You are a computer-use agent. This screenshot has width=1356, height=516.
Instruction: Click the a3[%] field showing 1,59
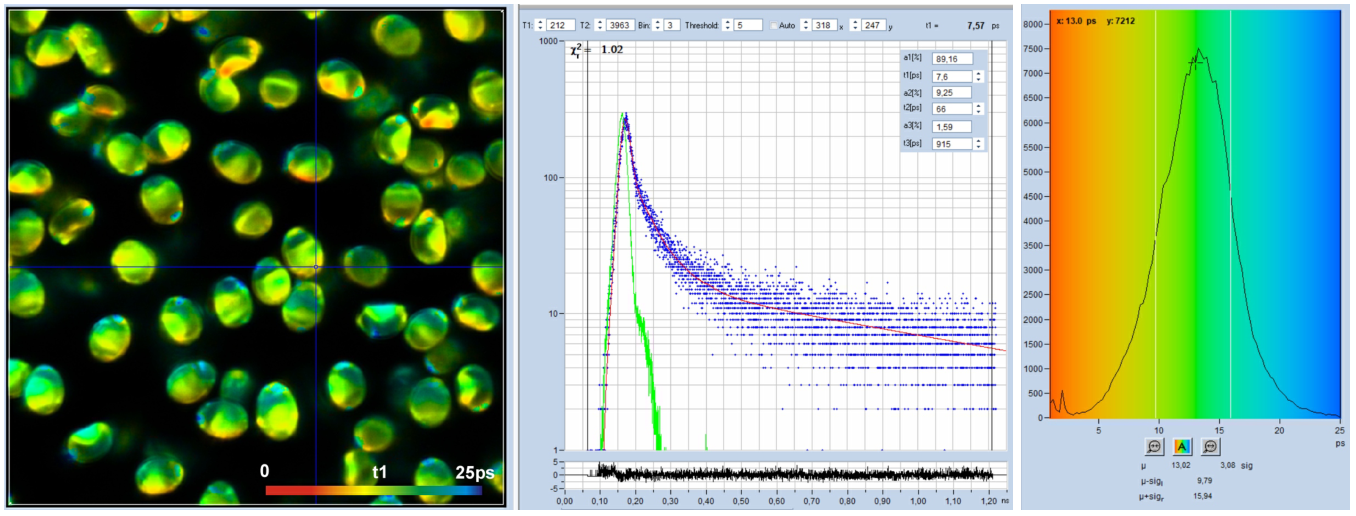pos(952,126)
